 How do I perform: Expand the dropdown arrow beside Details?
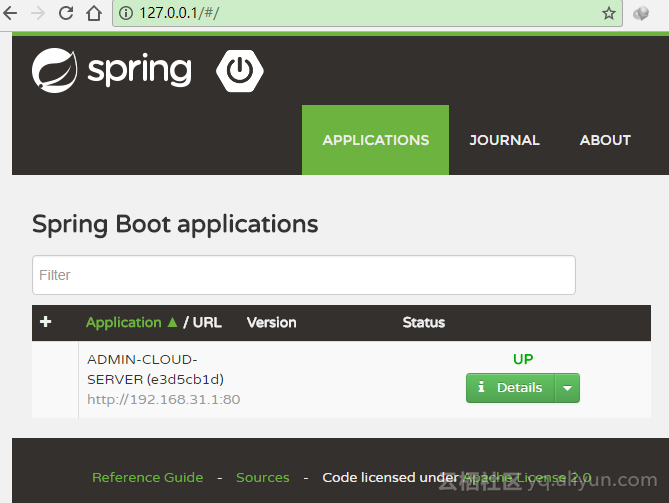pos(567,388)
